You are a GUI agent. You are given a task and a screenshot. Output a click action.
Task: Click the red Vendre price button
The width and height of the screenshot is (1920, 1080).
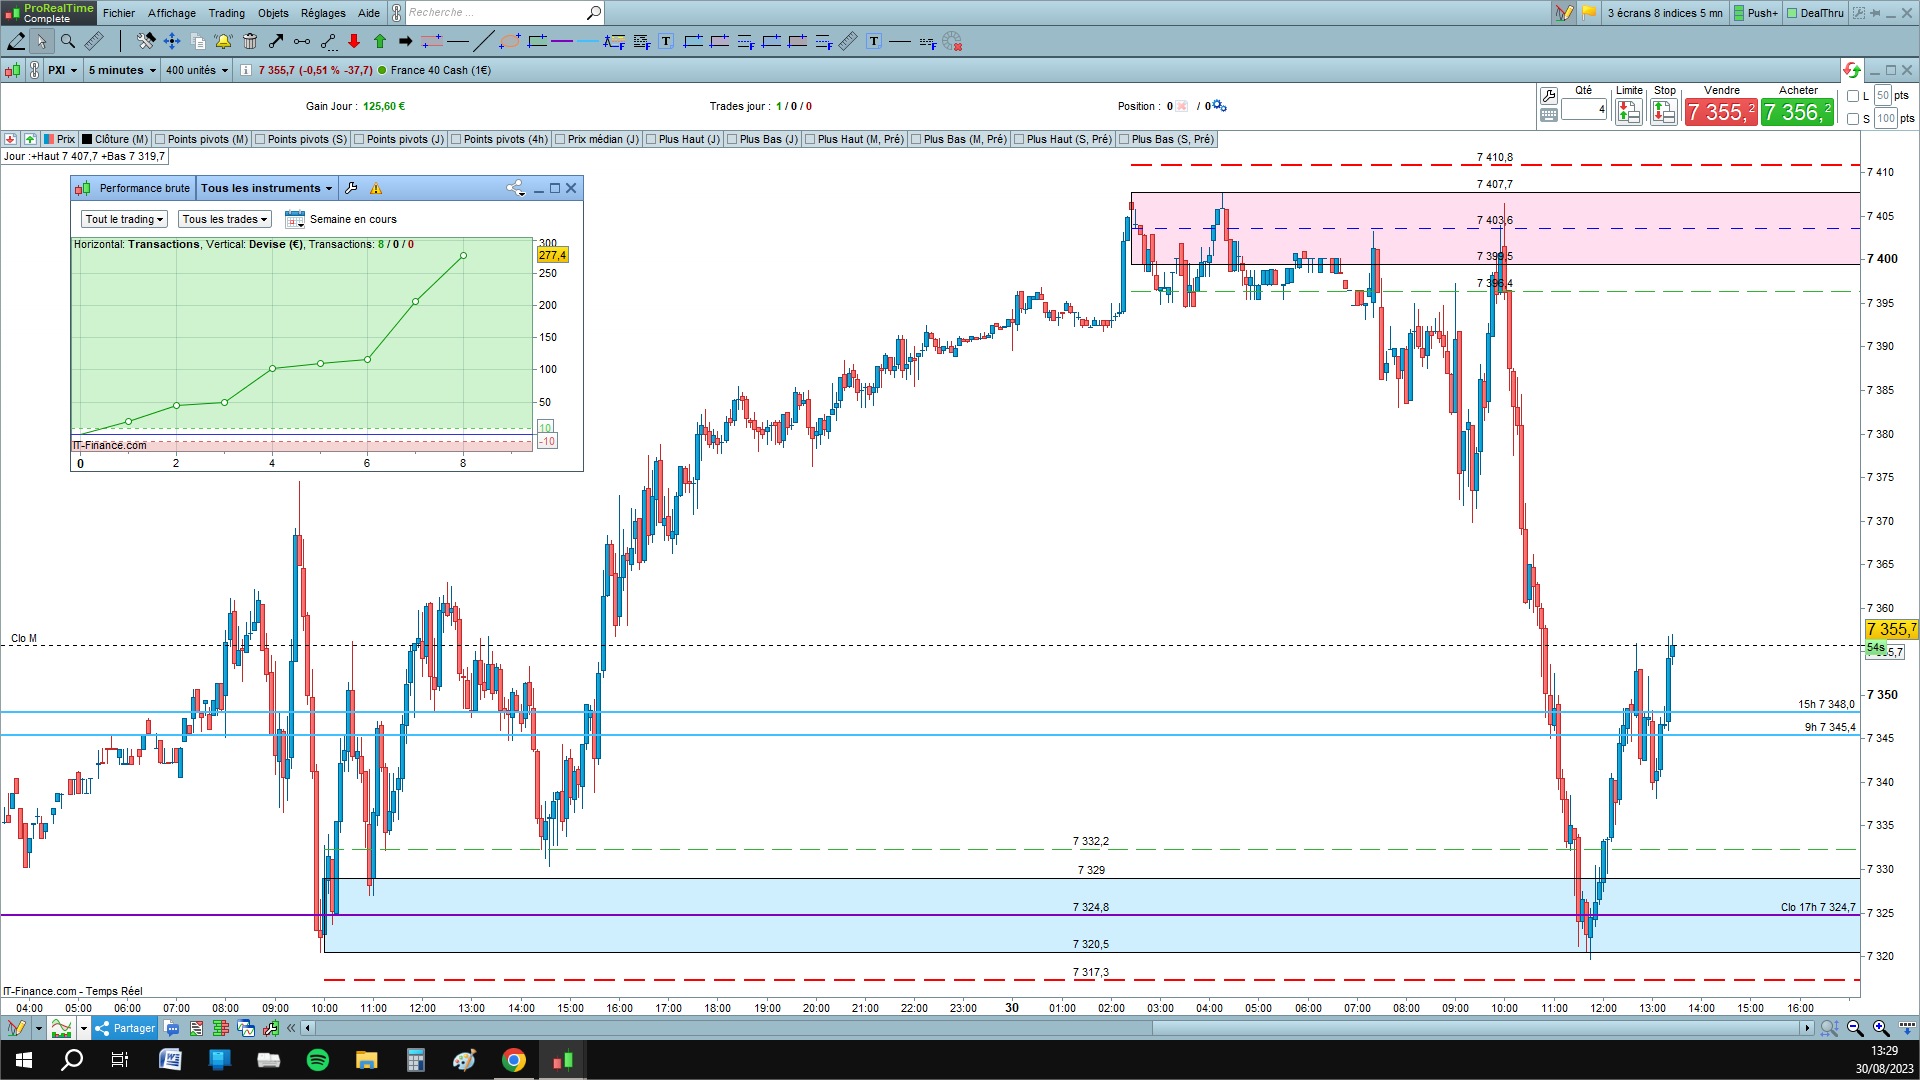click(1720, 112)
